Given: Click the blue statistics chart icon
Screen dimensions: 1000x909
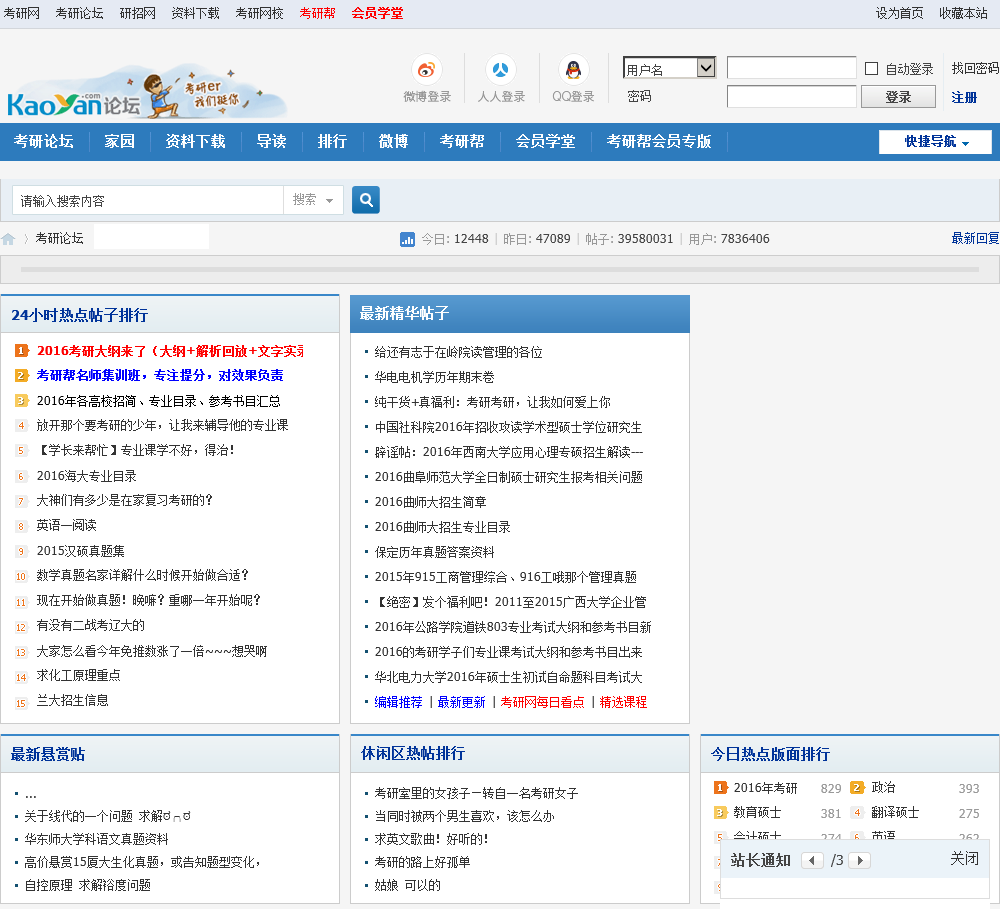Looking at the screenshot, I should click(x=408, y=239).
